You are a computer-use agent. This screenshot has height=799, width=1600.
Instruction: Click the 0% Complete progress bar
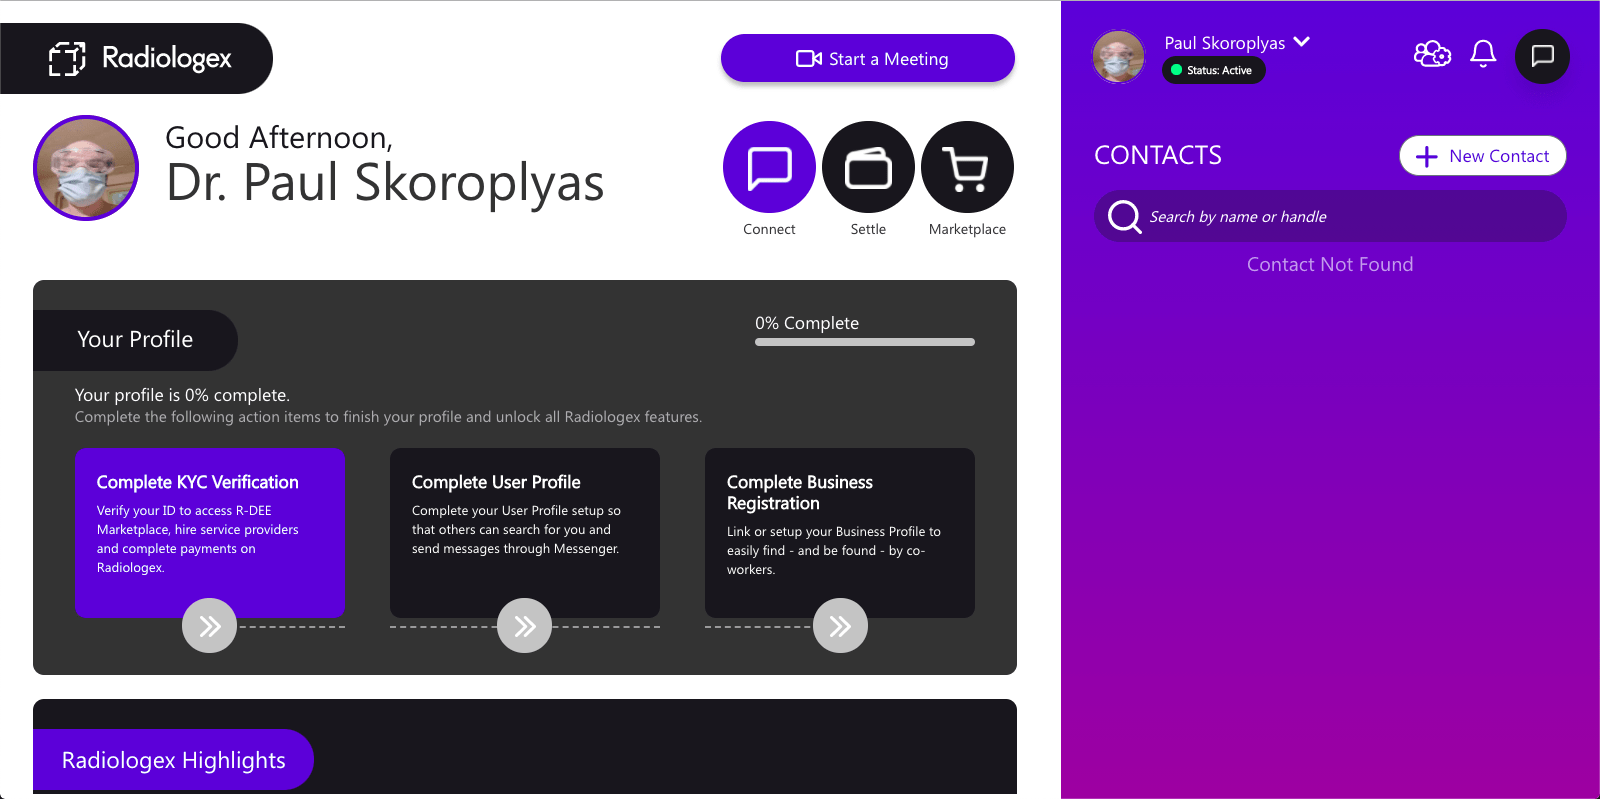pos(864,342)
